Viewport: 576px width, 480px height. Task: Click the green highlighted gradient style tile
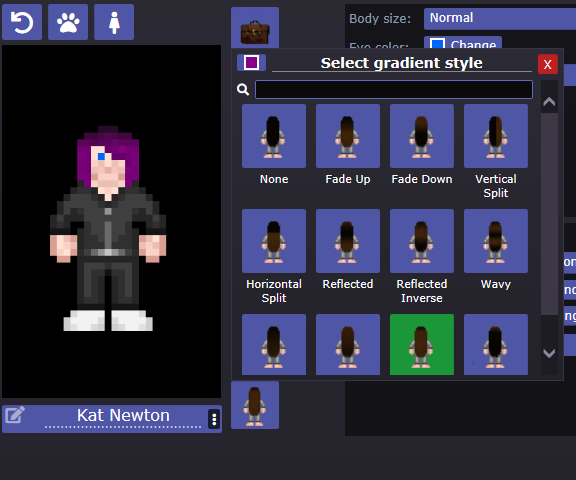coord(422,344)
